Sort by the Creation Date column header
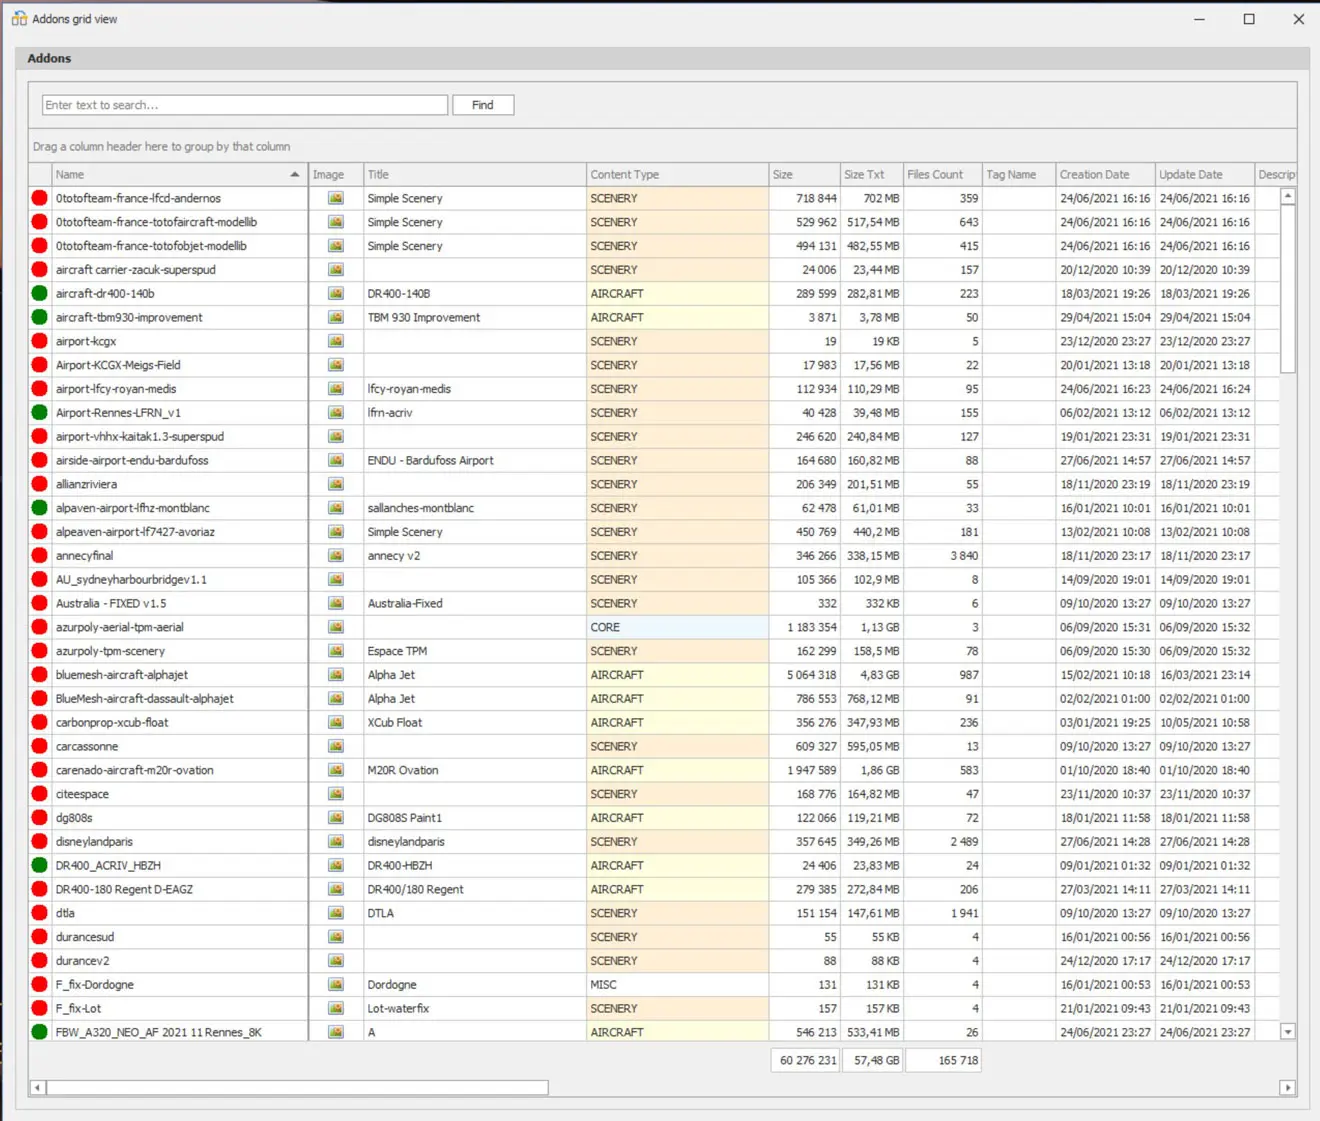This screenshot has height=1121, width=1320. [1105, 174]
